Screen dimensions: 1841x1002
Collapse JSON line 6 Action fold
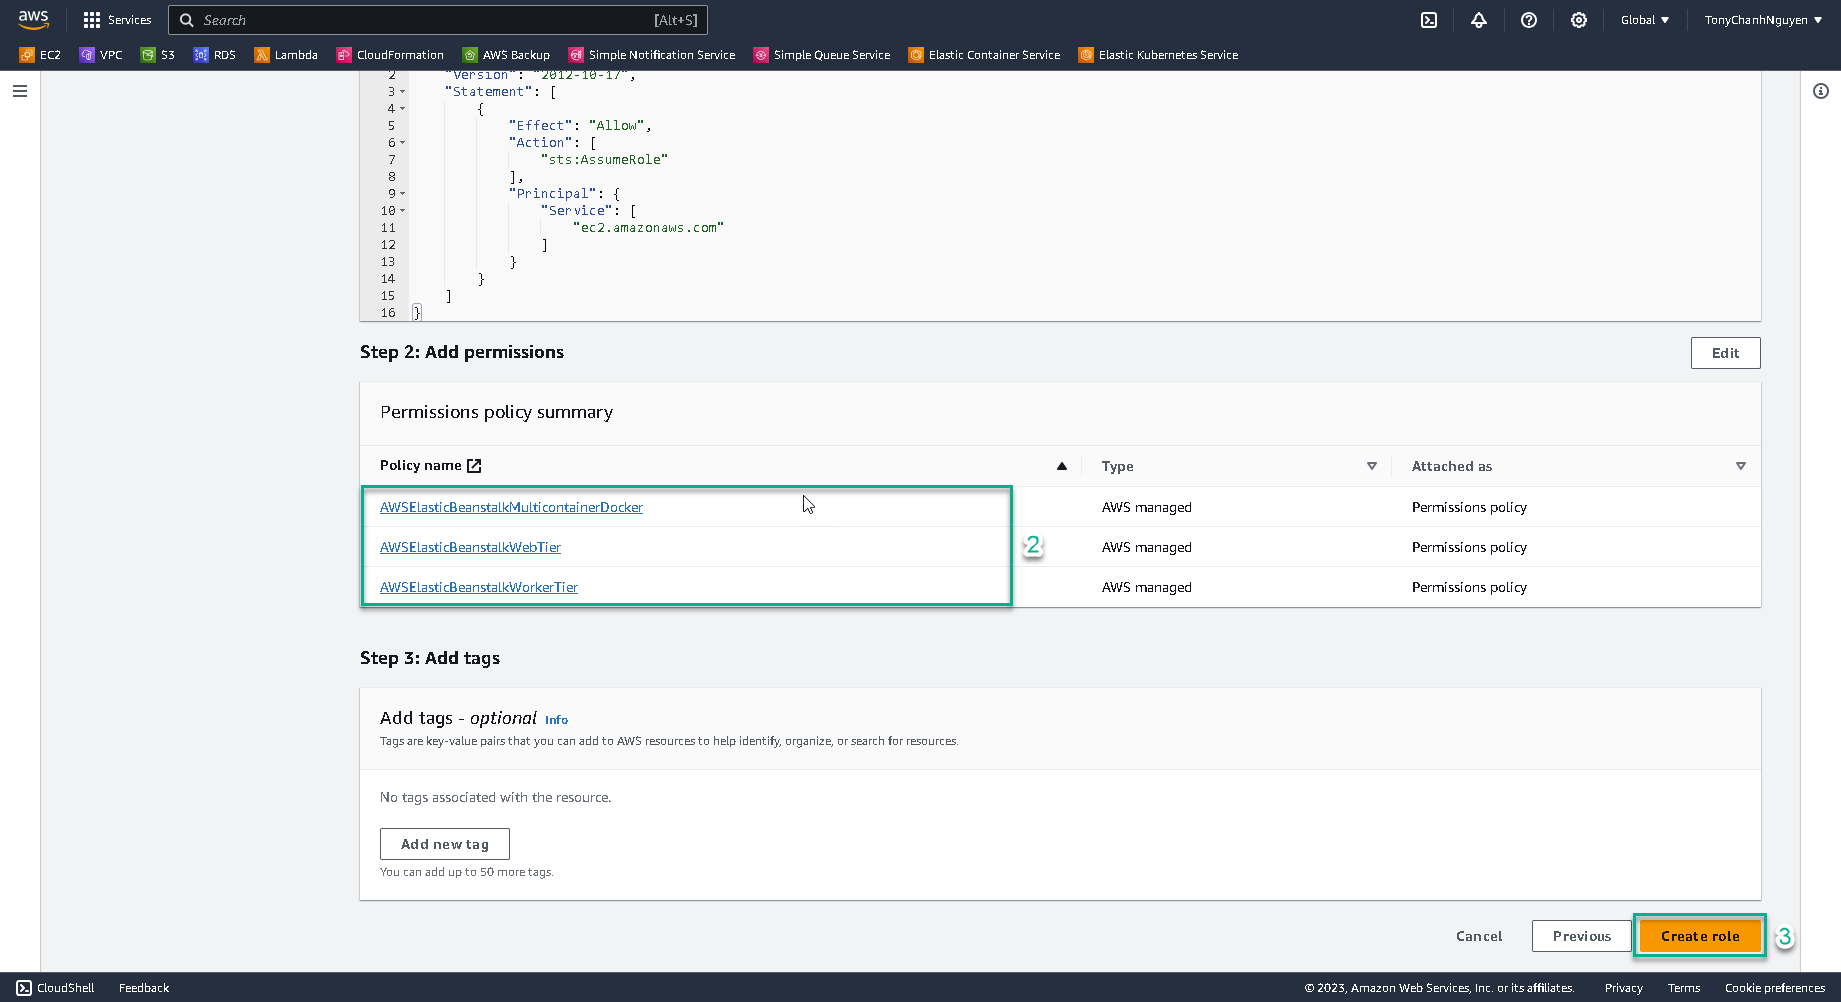(402, 143)
